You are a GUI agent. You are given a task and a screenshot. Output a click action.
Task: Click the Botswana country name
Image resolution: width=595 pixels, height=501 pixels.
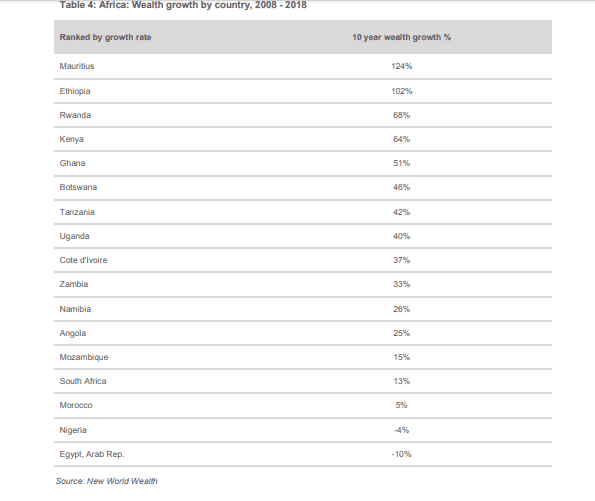click(78, 187)
